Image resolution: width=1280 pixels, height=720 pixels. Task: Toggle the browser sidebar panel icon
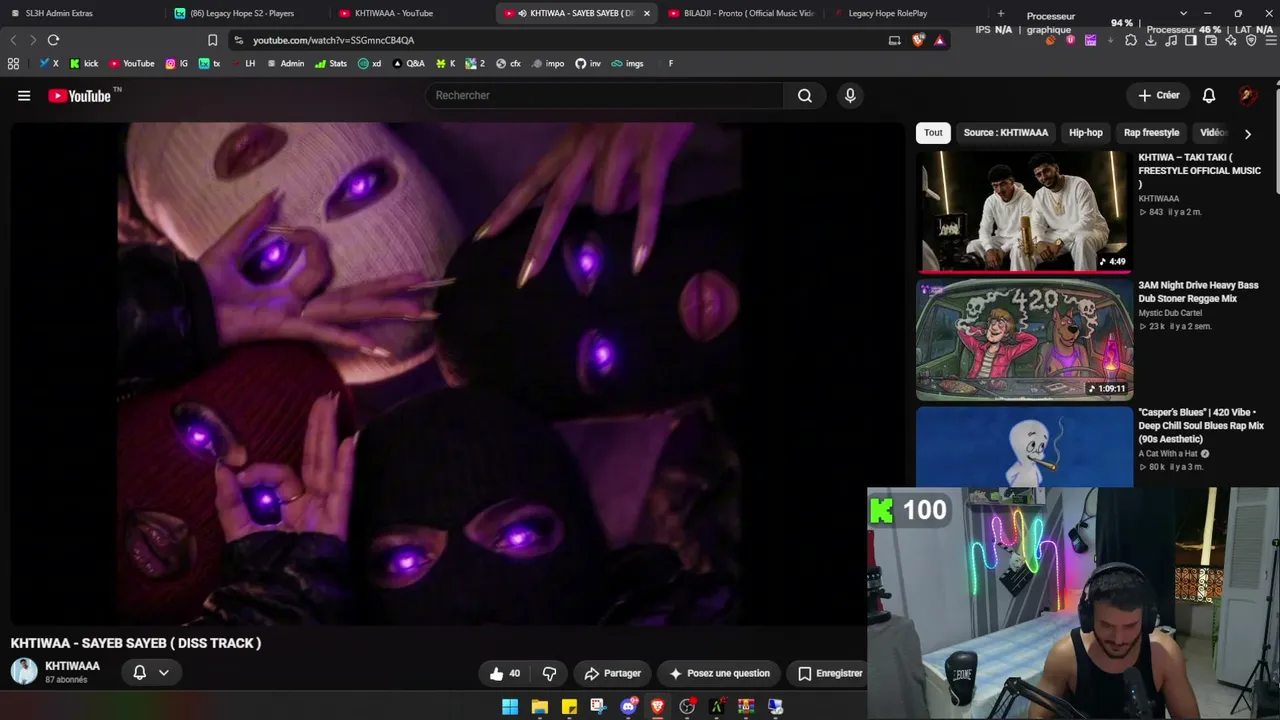click(x=1191, y=41)
